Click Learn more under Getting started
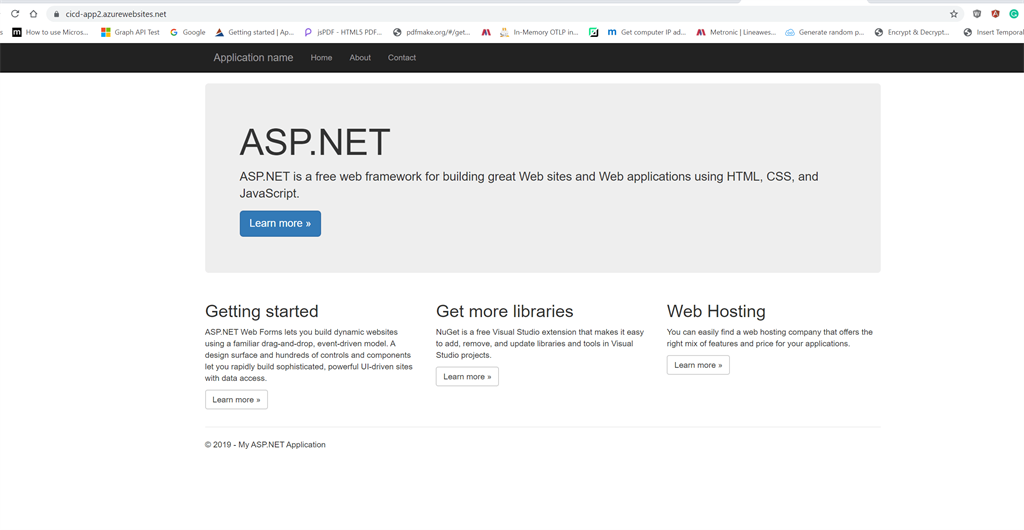Viewport: 1024px width, 530px height. (x=236, y=399)
